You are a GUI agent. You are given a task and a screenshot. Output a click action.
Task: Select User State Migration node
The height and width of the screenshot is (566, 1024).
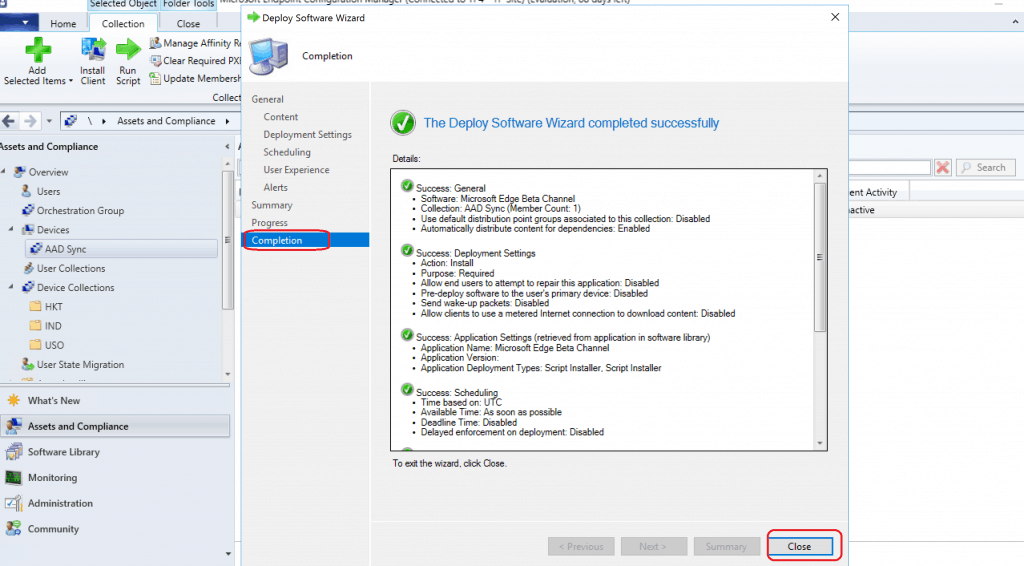point(80,365)
